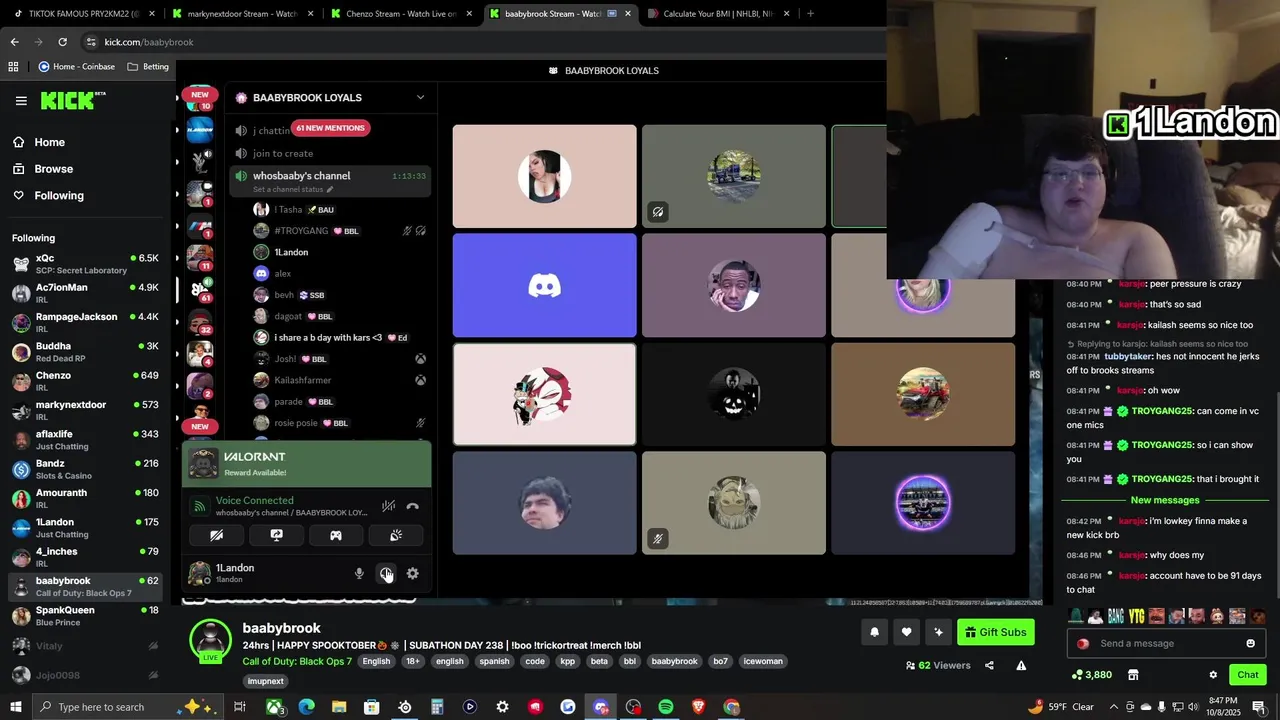Open a new browser tab
Screen dimensions: 1280x720
click(810, 14)
